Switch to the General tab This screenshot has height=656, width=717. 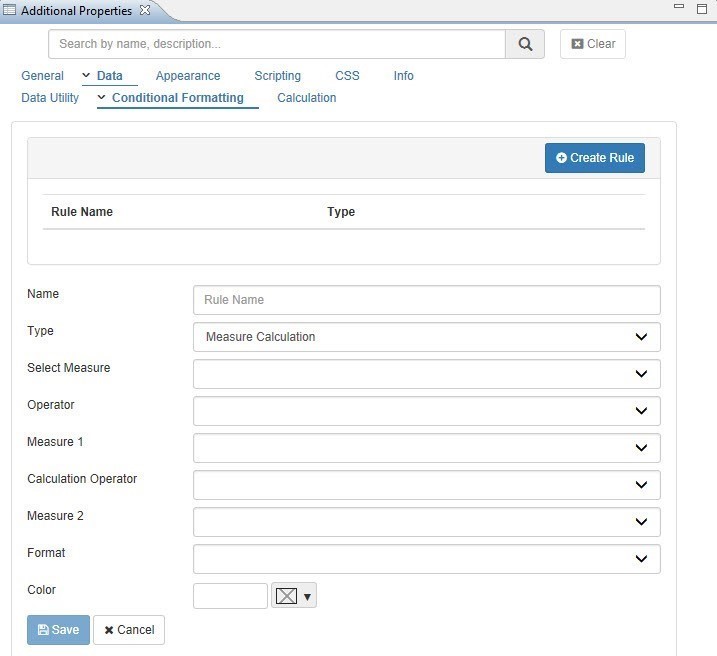42,76
